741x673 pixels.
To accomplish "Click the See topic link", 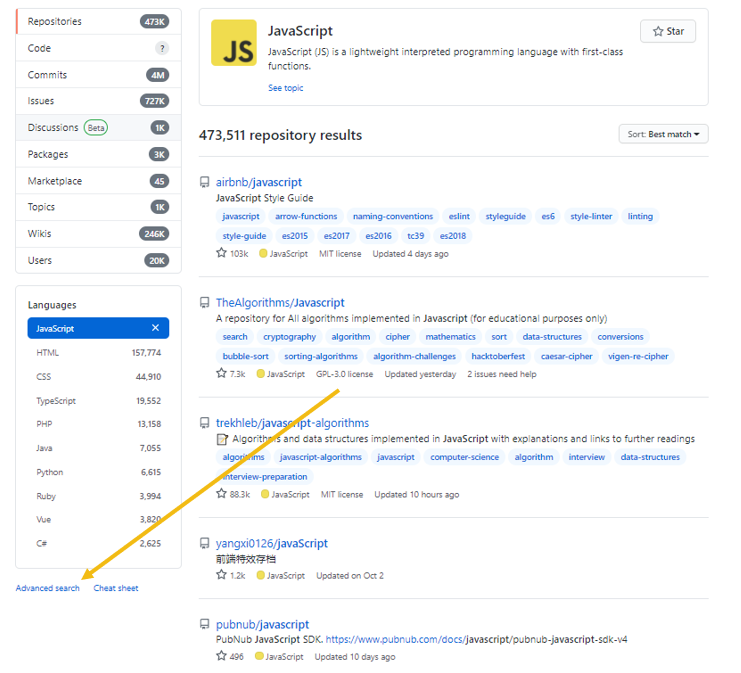I will (x=285, y=88).
